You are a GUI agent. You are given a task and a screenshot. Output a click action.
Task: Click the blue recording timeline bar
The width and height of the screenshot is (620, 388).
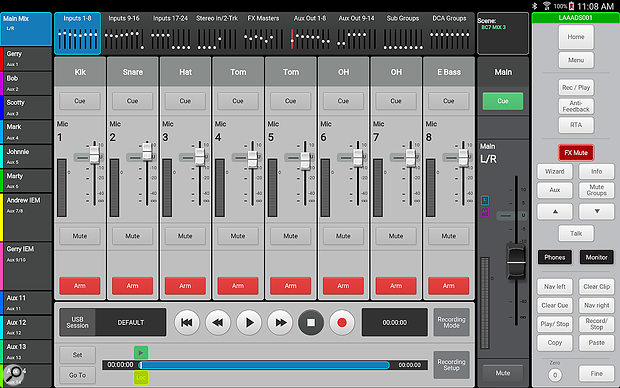point(265,365)
